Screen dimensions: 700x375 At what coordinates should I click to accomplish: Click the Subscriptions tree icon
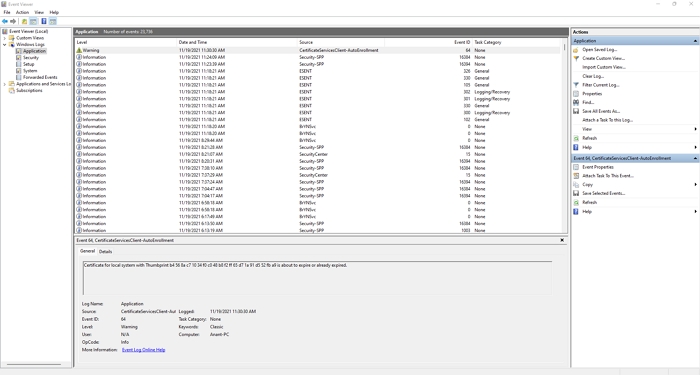tap(12, 91)
